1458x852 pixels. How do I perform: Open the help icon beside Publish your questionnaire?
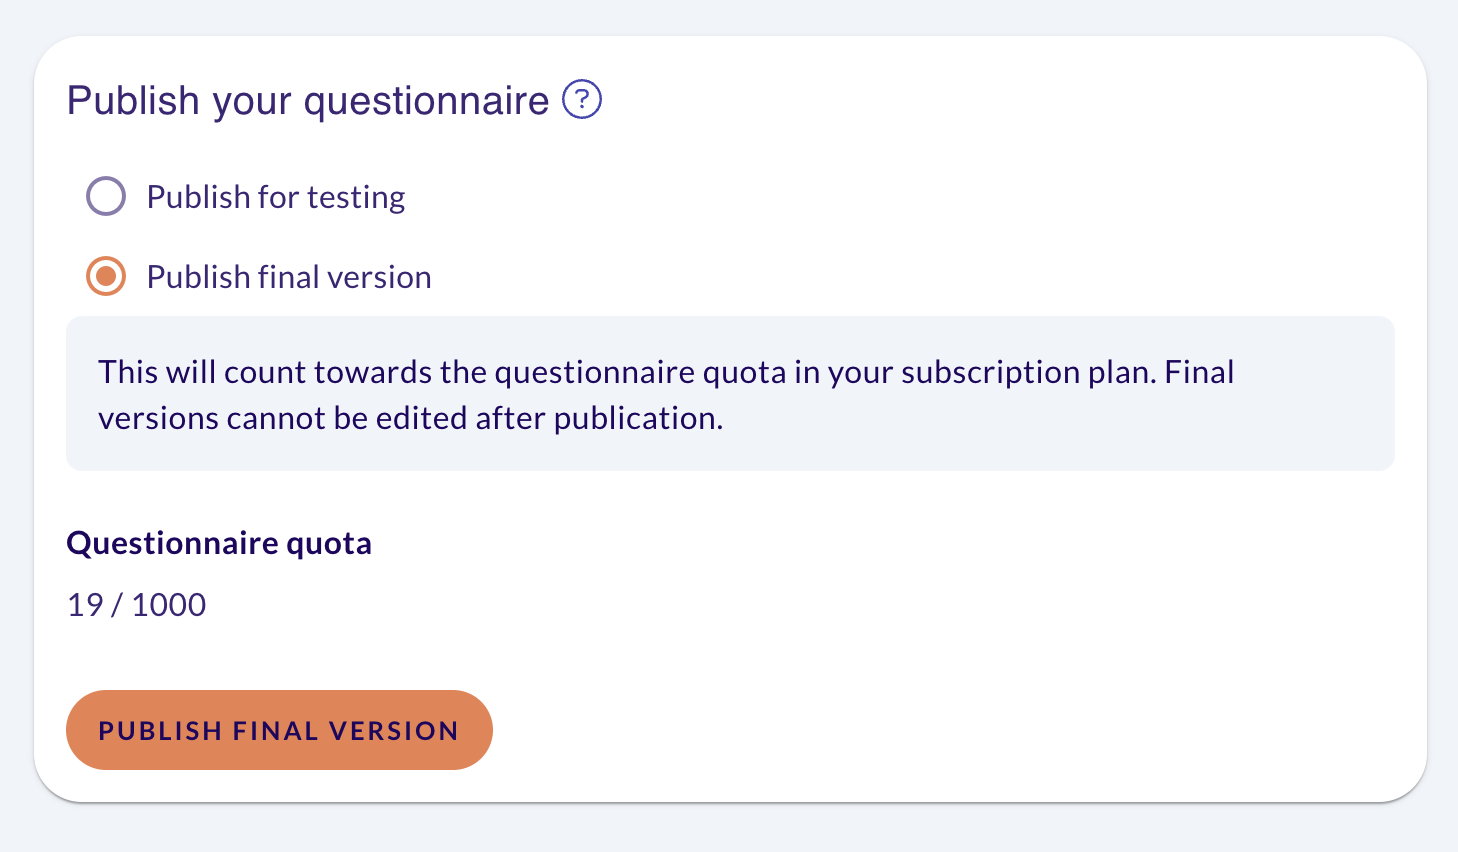pos(582,100)
